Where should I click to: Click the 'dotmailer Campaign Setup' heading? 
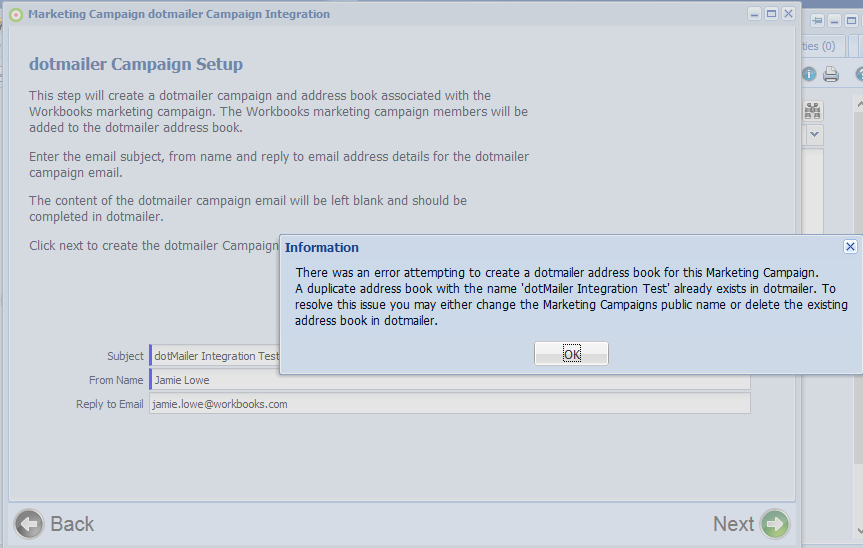tap(136, 64)
